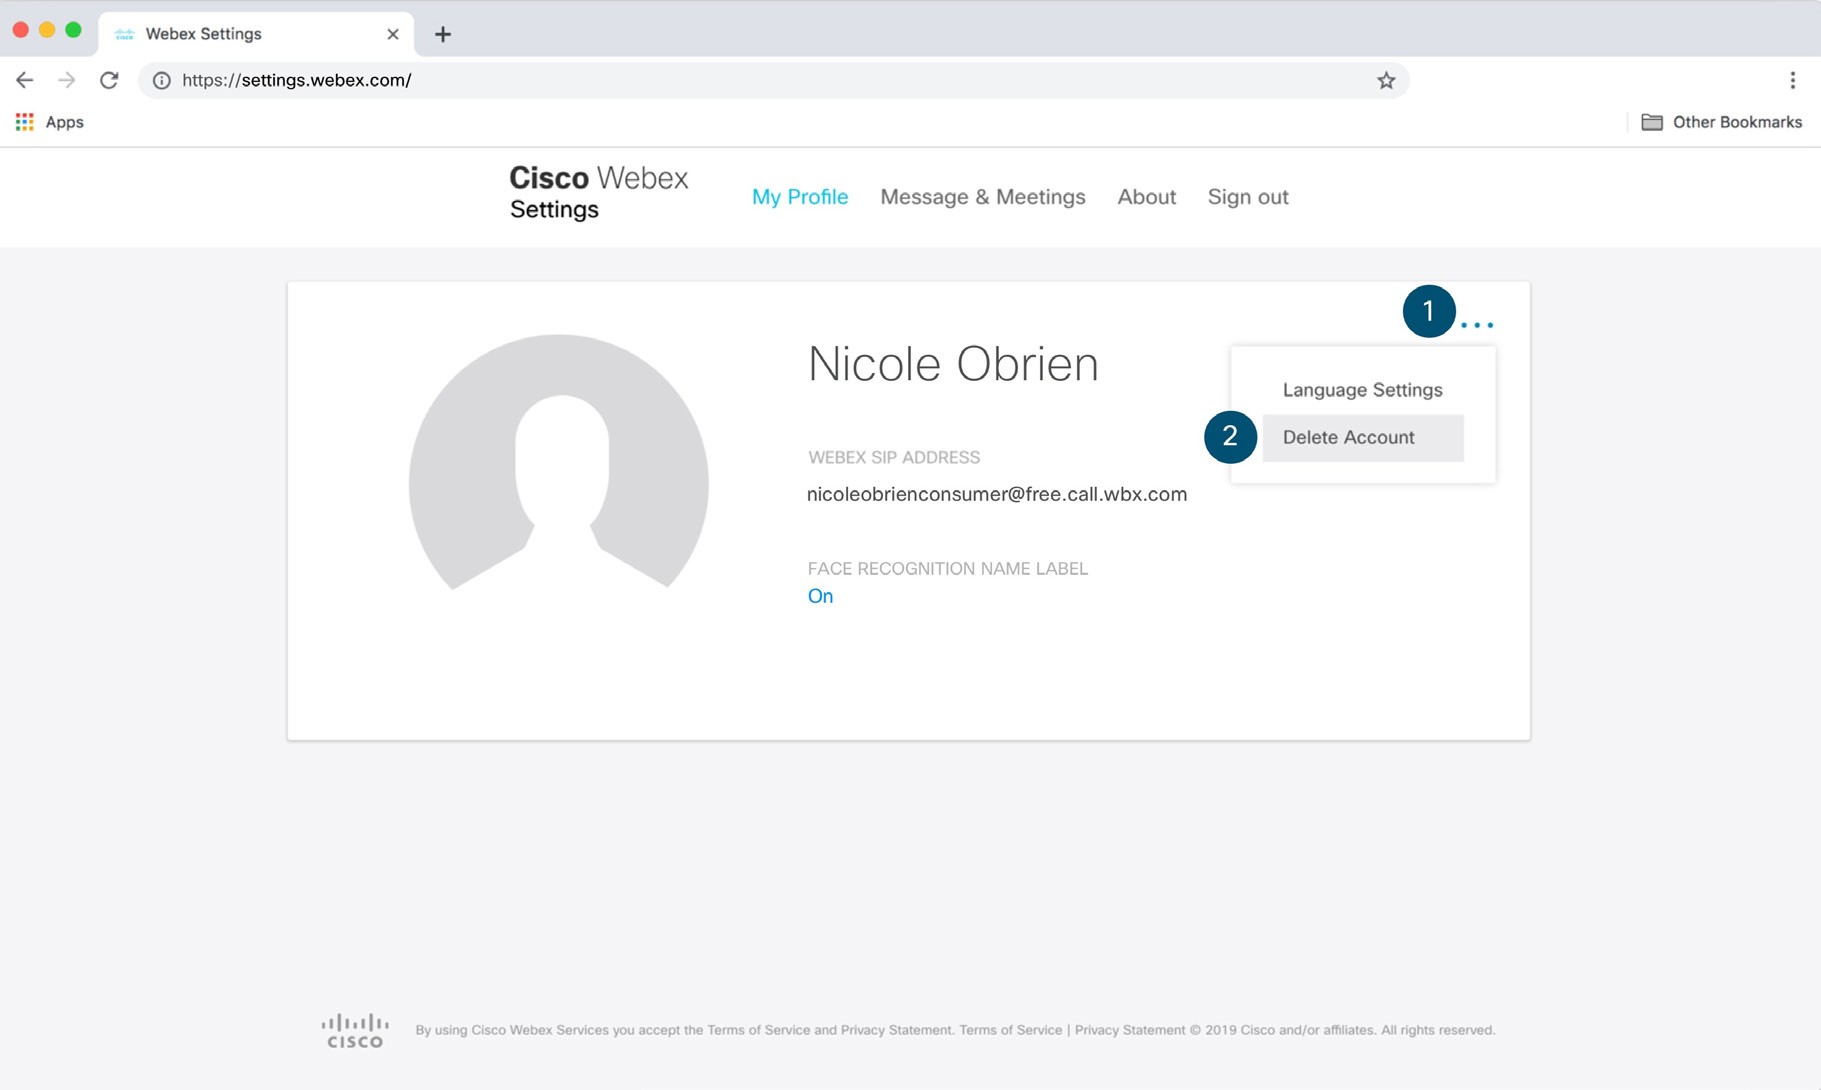The height and width of the screenshot is (1090, 1821).
Task: Open the Message & Meetings tab
Action: (x=982, y=197)
